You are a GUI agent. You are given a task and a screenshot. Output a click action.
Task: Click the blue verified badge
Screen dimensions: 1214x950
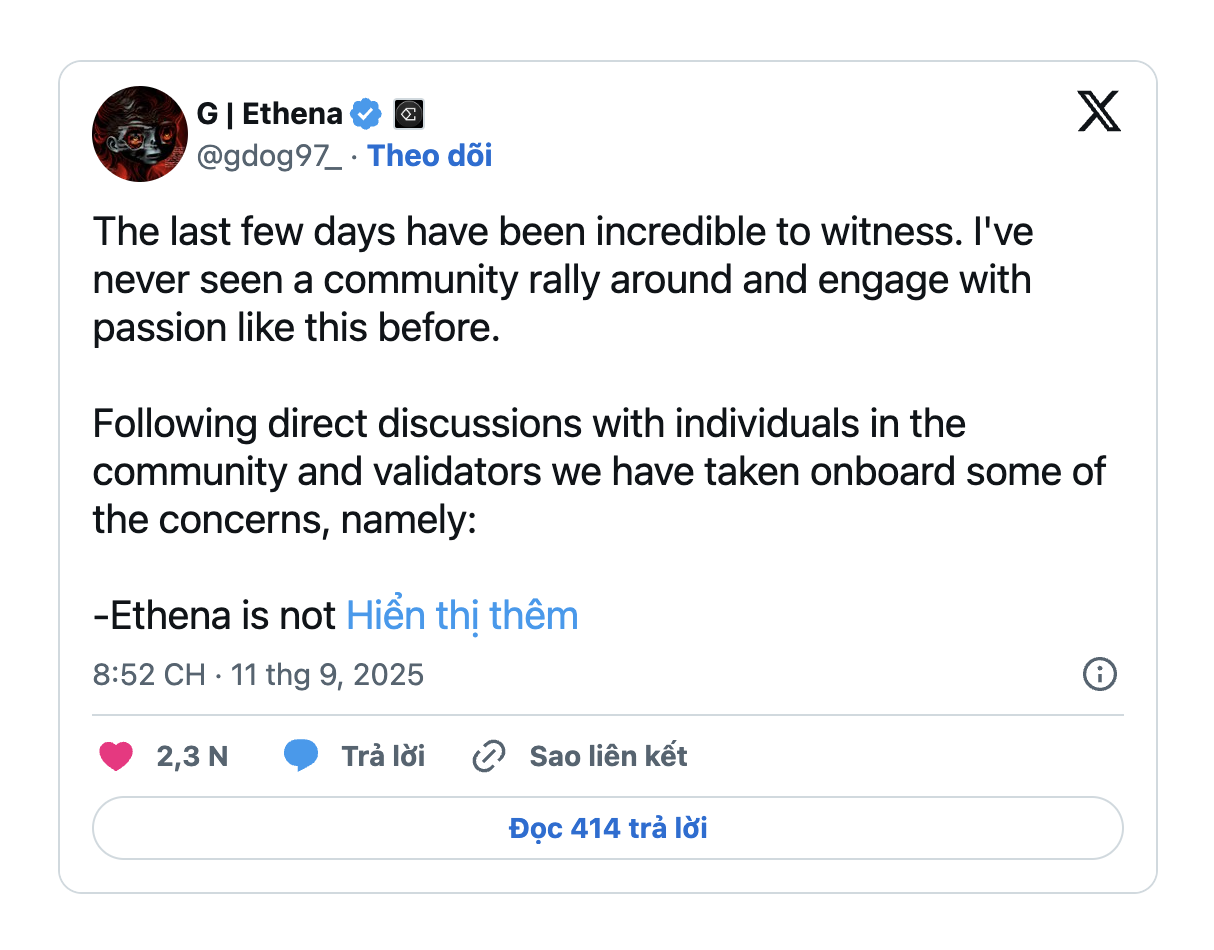366,114
